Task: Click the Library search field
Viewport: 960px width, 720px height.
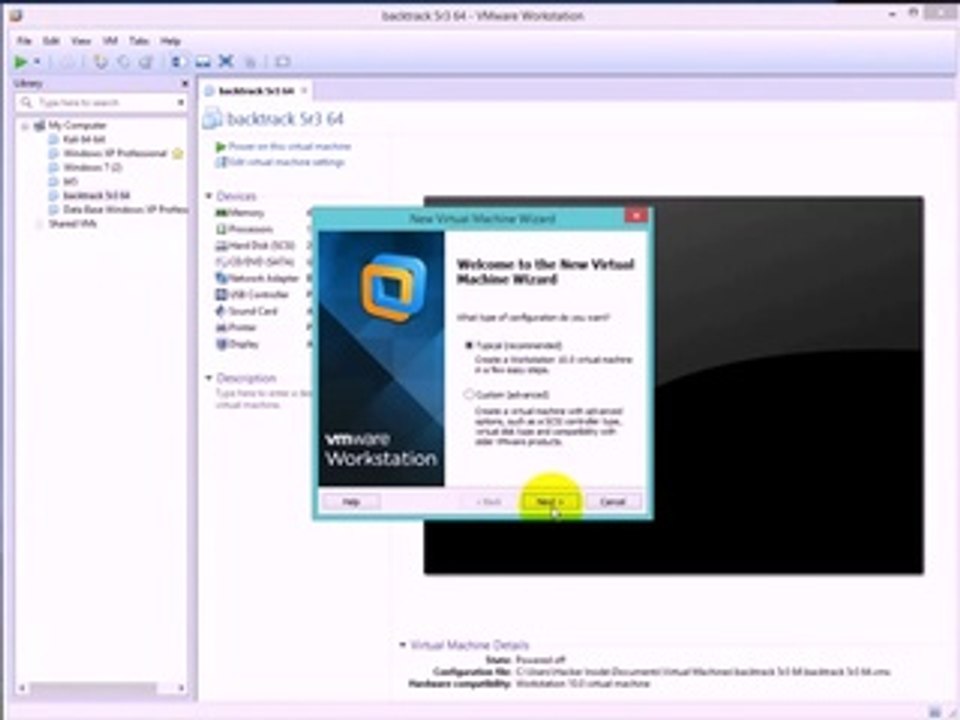Action: [101, 102]
